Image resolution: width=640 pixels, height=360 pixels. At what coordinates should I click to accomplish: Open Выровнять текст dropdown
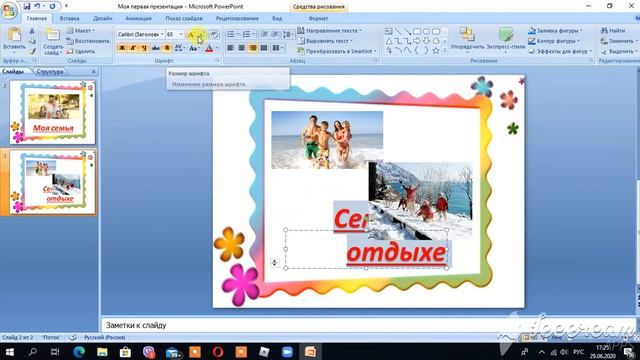coord(325,41)
